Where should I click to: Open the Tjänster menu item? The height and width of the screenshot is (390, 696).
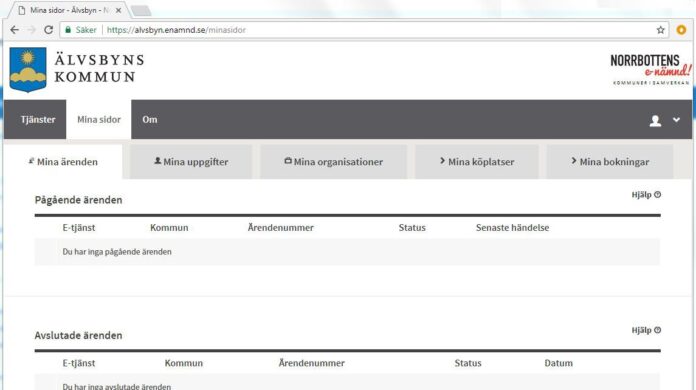coord(38,119)
